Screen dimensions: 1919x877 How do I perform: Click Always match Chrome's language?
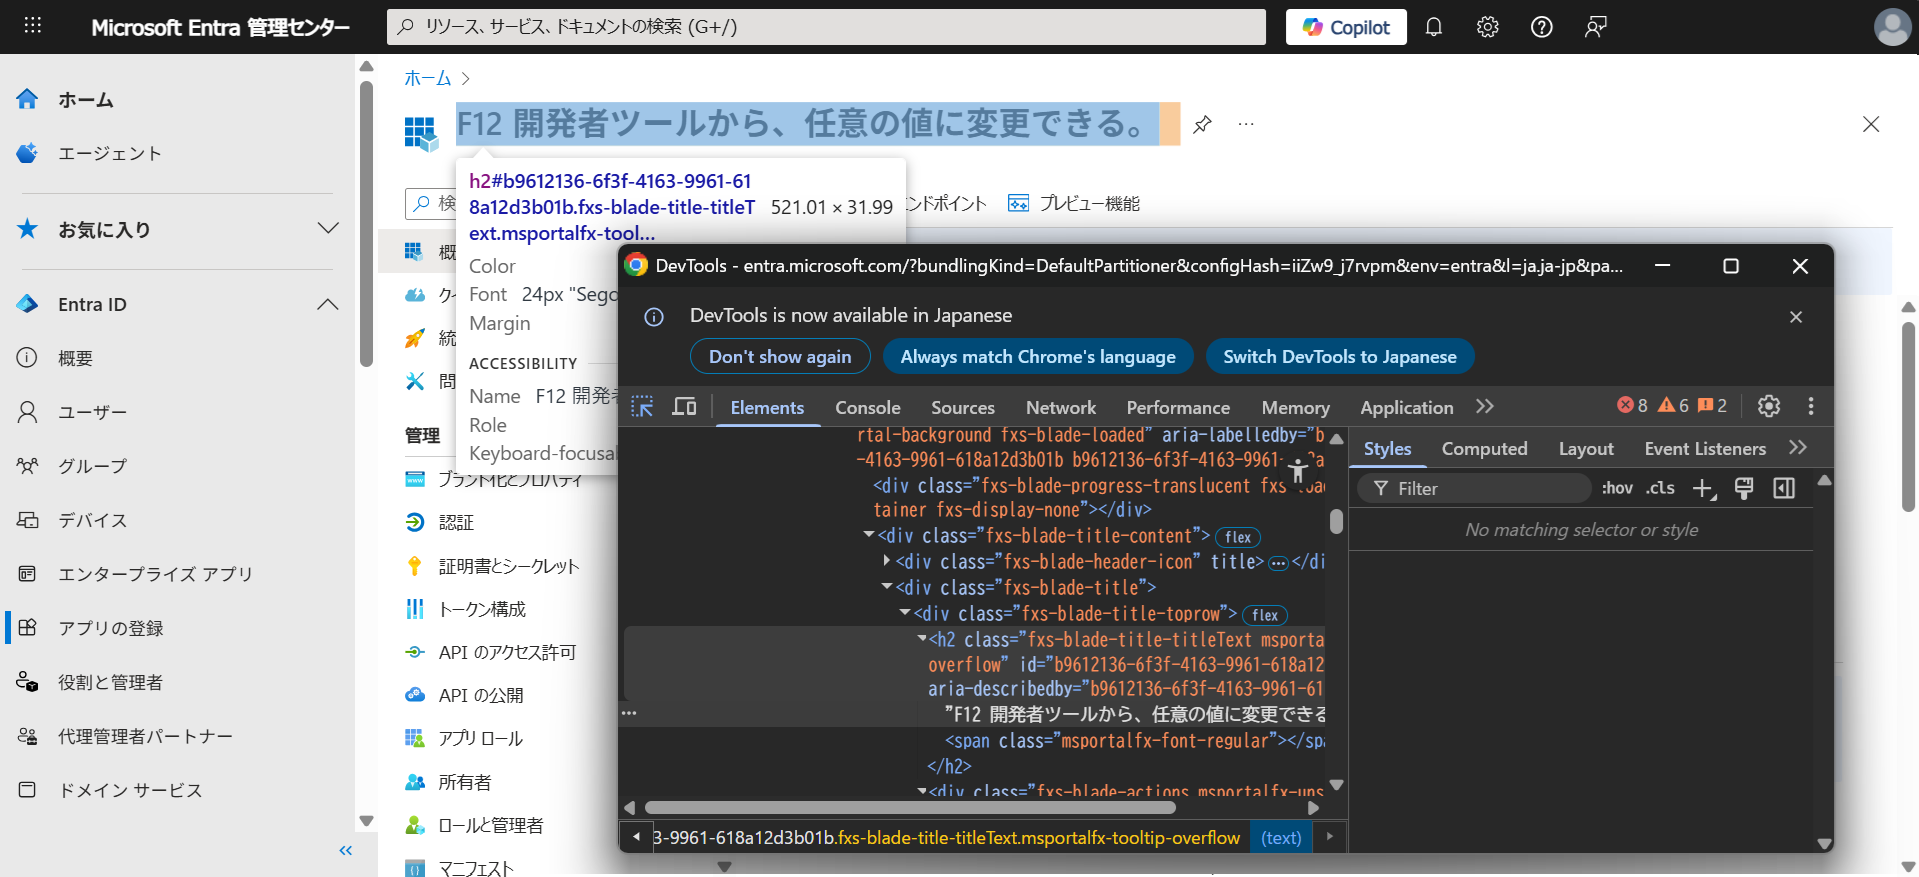[x=1038, y=357]
